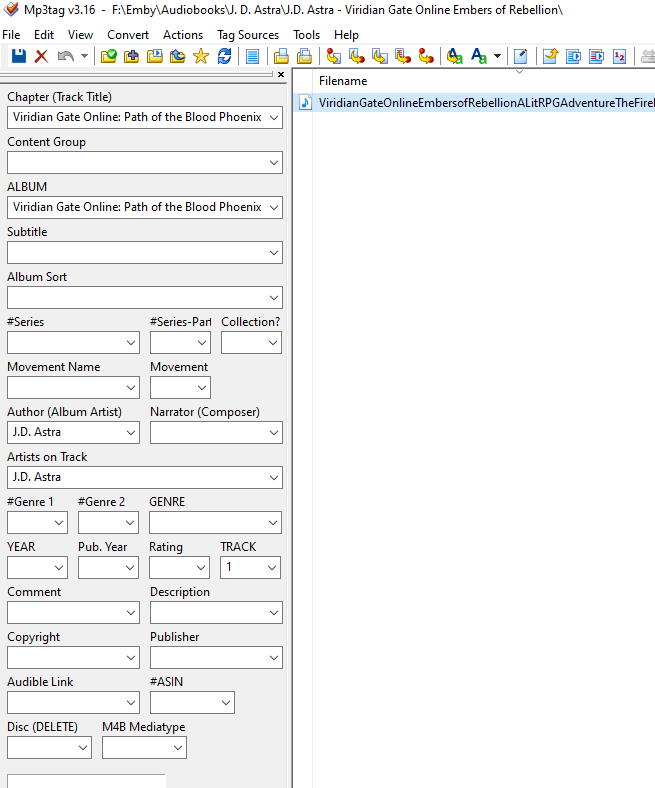
Task: Close the tag panel with the small x
Action: [x=281, y=74]
